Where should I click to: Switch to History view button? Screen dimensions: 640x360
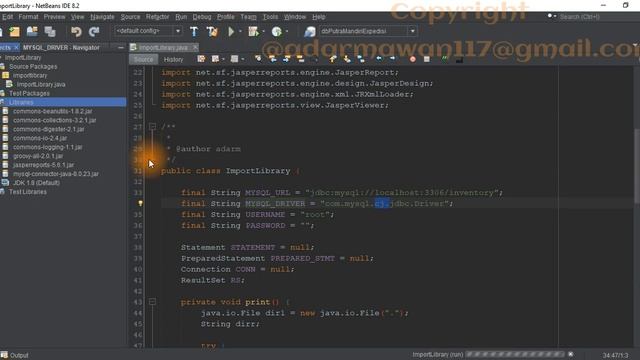[173, 60]
